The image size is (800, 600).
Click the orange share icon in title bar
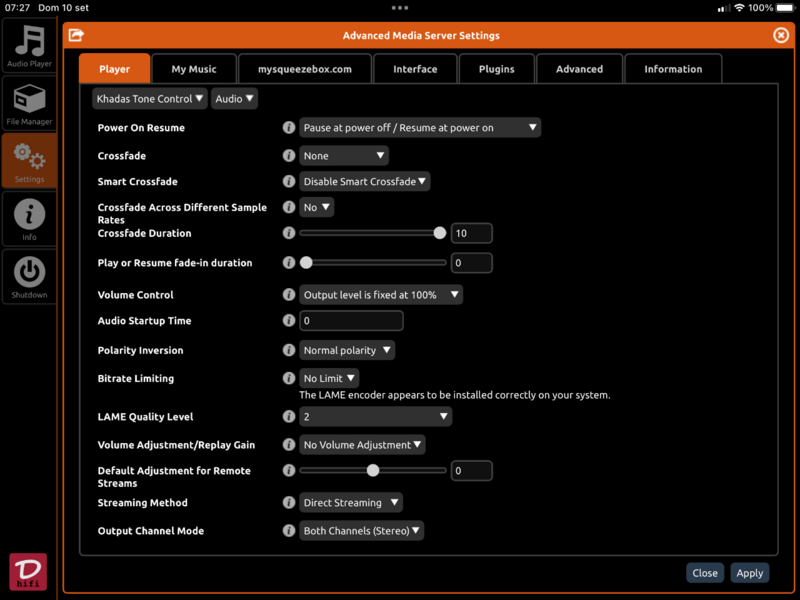click(x=76, y=35)
